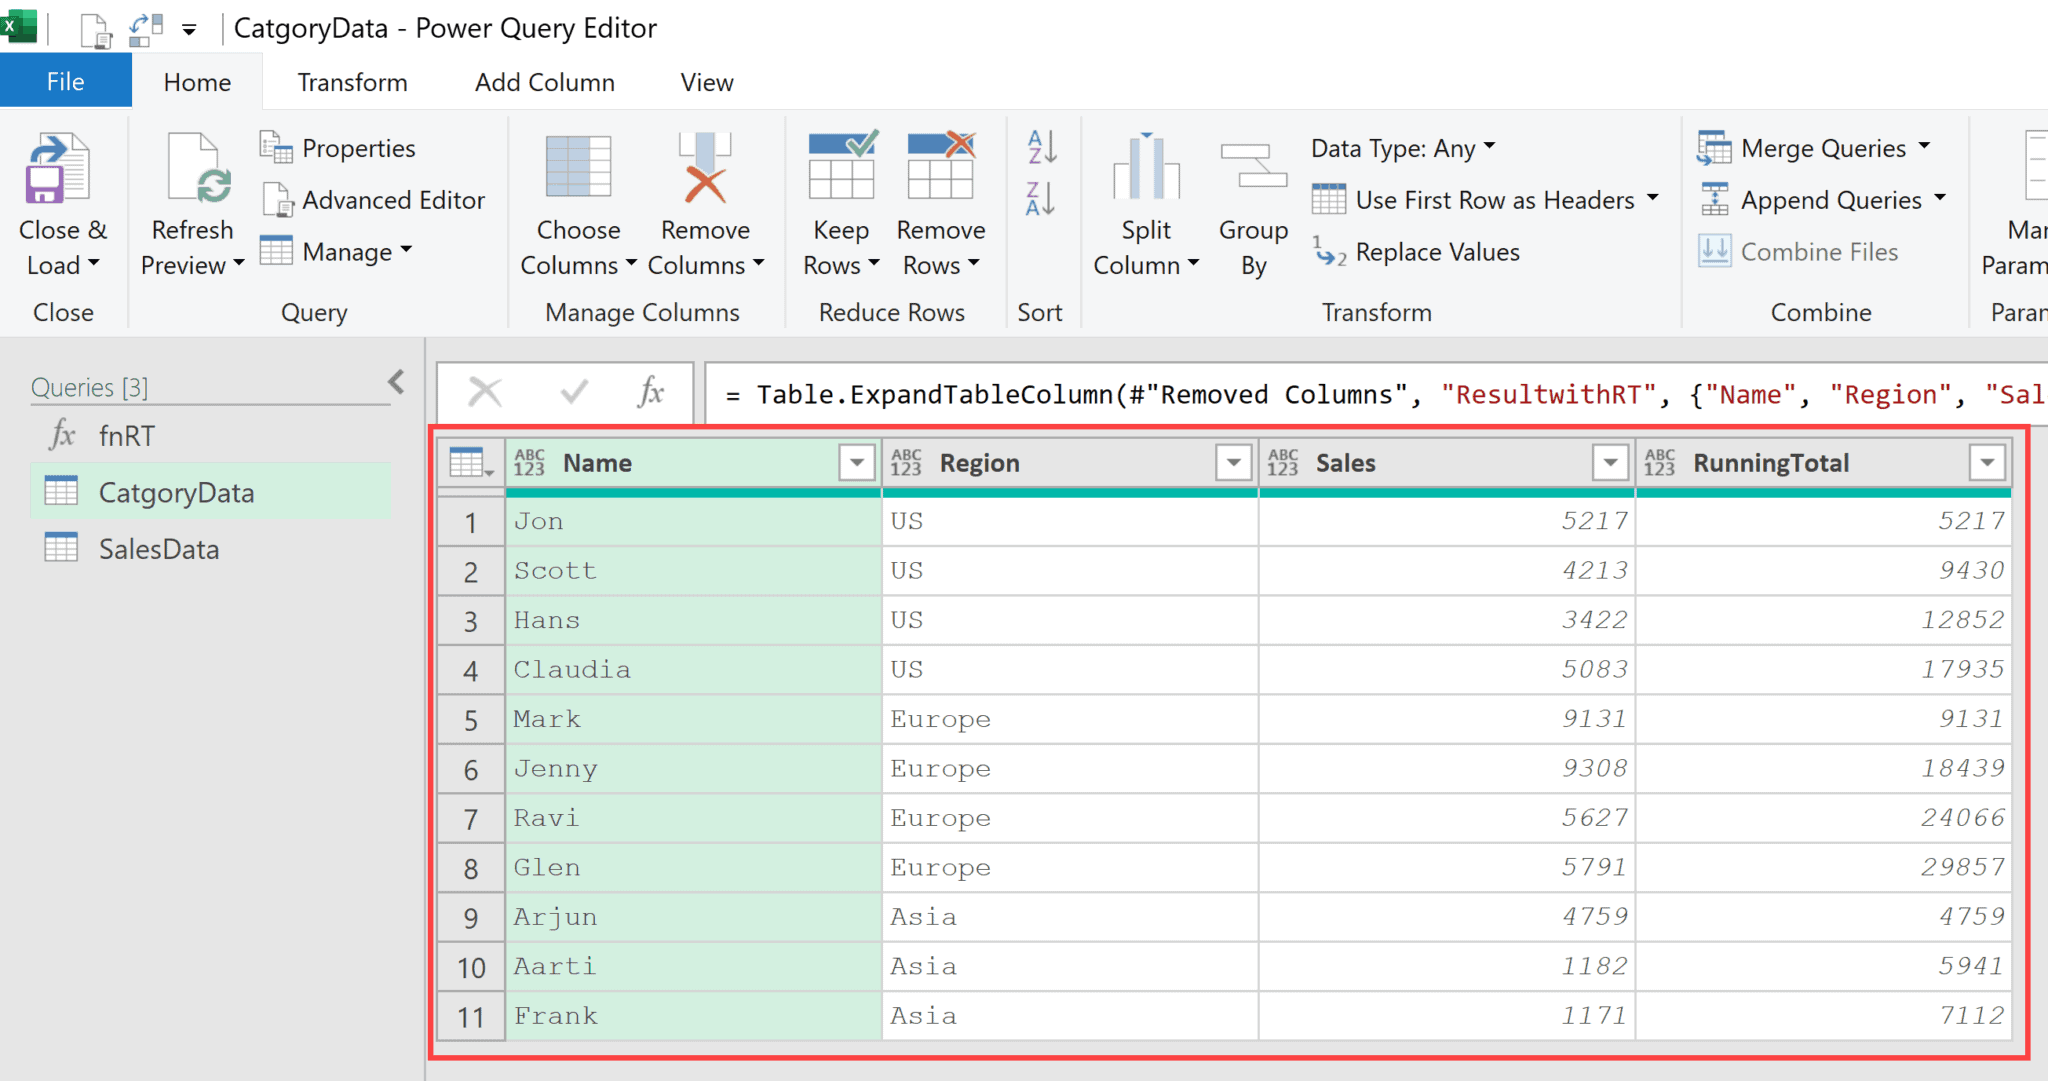Screen dimensions: 2048x1081
Task: Switch to the Add Column ribbon tab
Action: (544, 82)
